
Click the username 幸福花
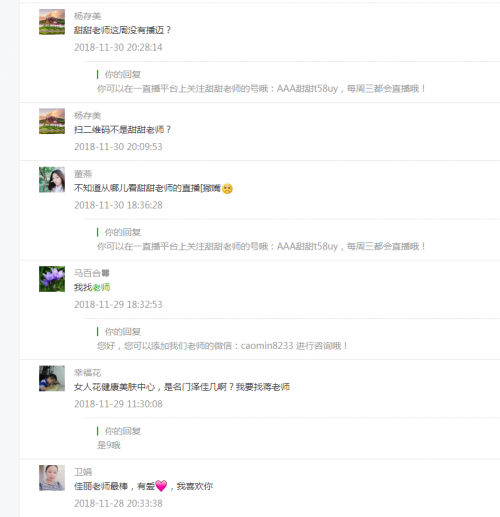pyautogui.click(x=87, y=373)
